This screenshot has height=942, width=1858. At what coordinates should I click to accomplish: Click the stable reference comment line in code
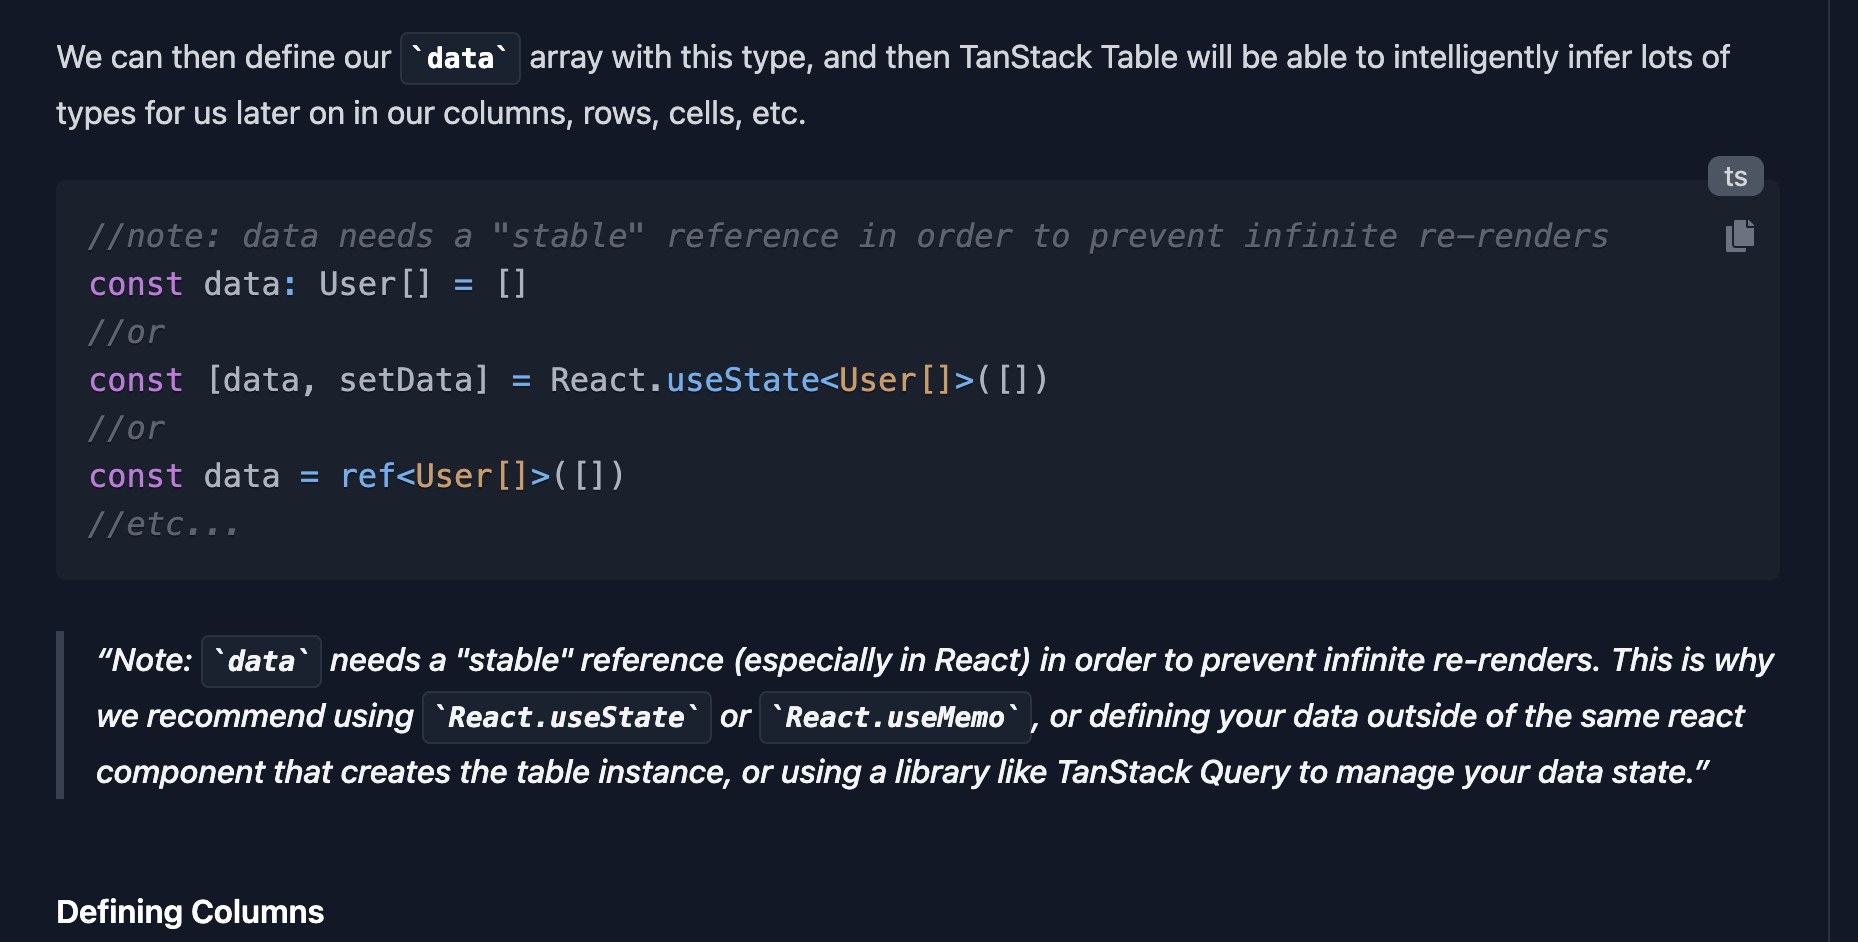pyautogui.click(x=848, y=236)
